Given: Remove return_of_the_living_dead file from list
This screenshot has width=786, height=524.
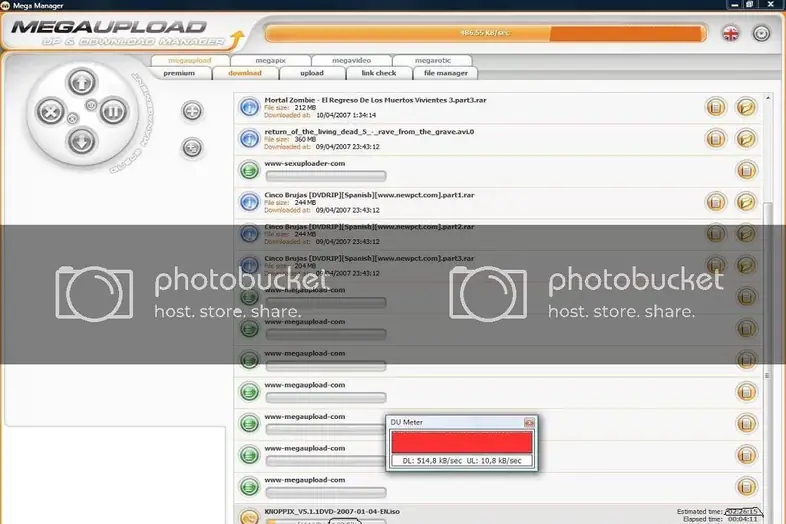Looking at the screenshot, I should [x=715, y=139].
